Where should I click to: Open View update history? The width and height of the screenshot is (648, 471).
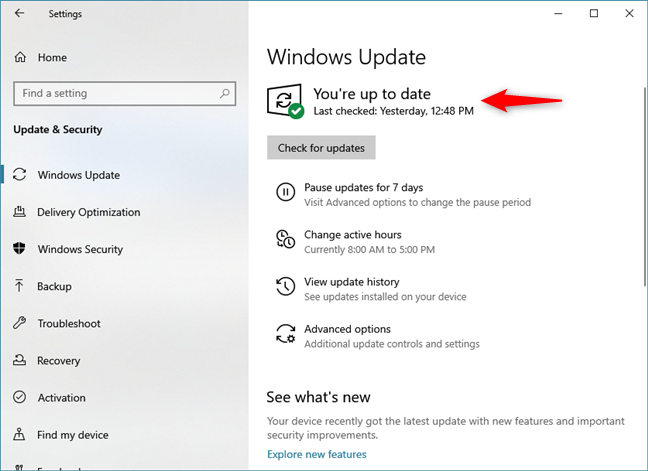[x=352, y=282]
